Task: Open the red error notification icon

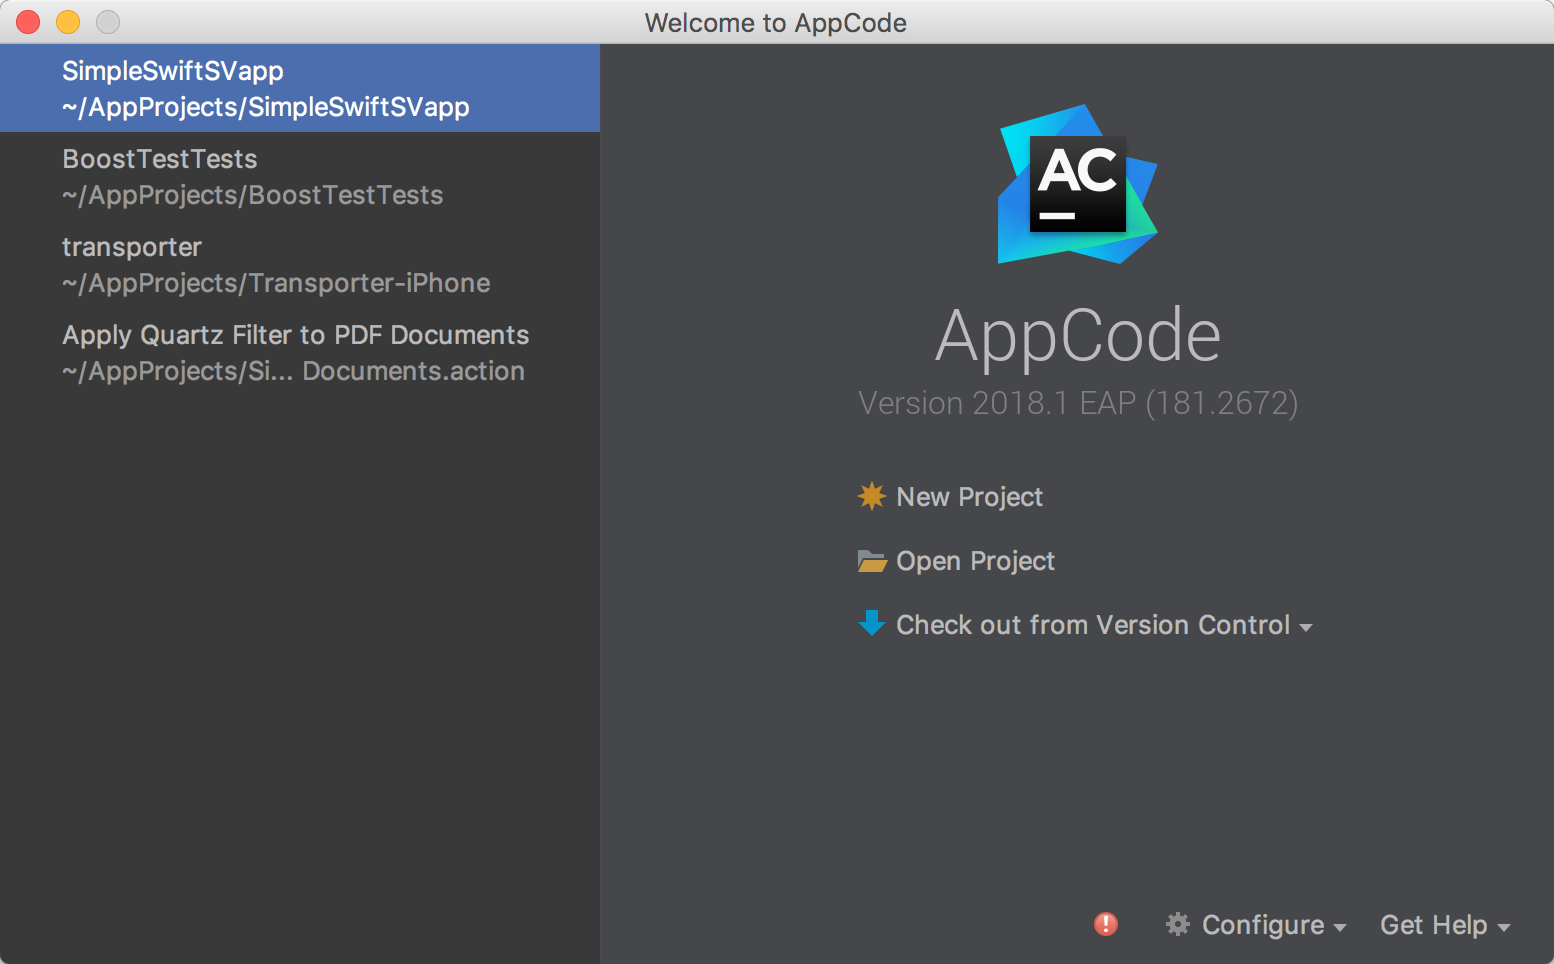Action: [1105, 924]
